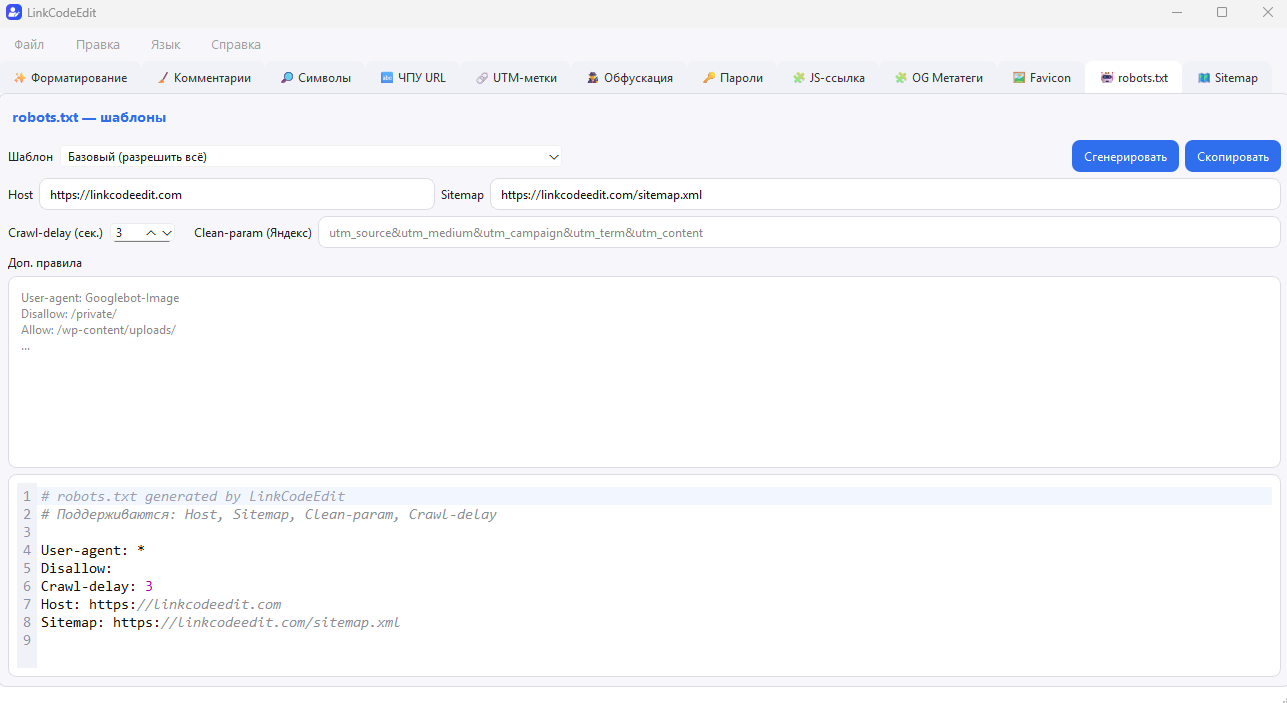Click the detective icon on the Обфускация tab
Screen dimensions: 1287x703
click(x=593, y=78)
